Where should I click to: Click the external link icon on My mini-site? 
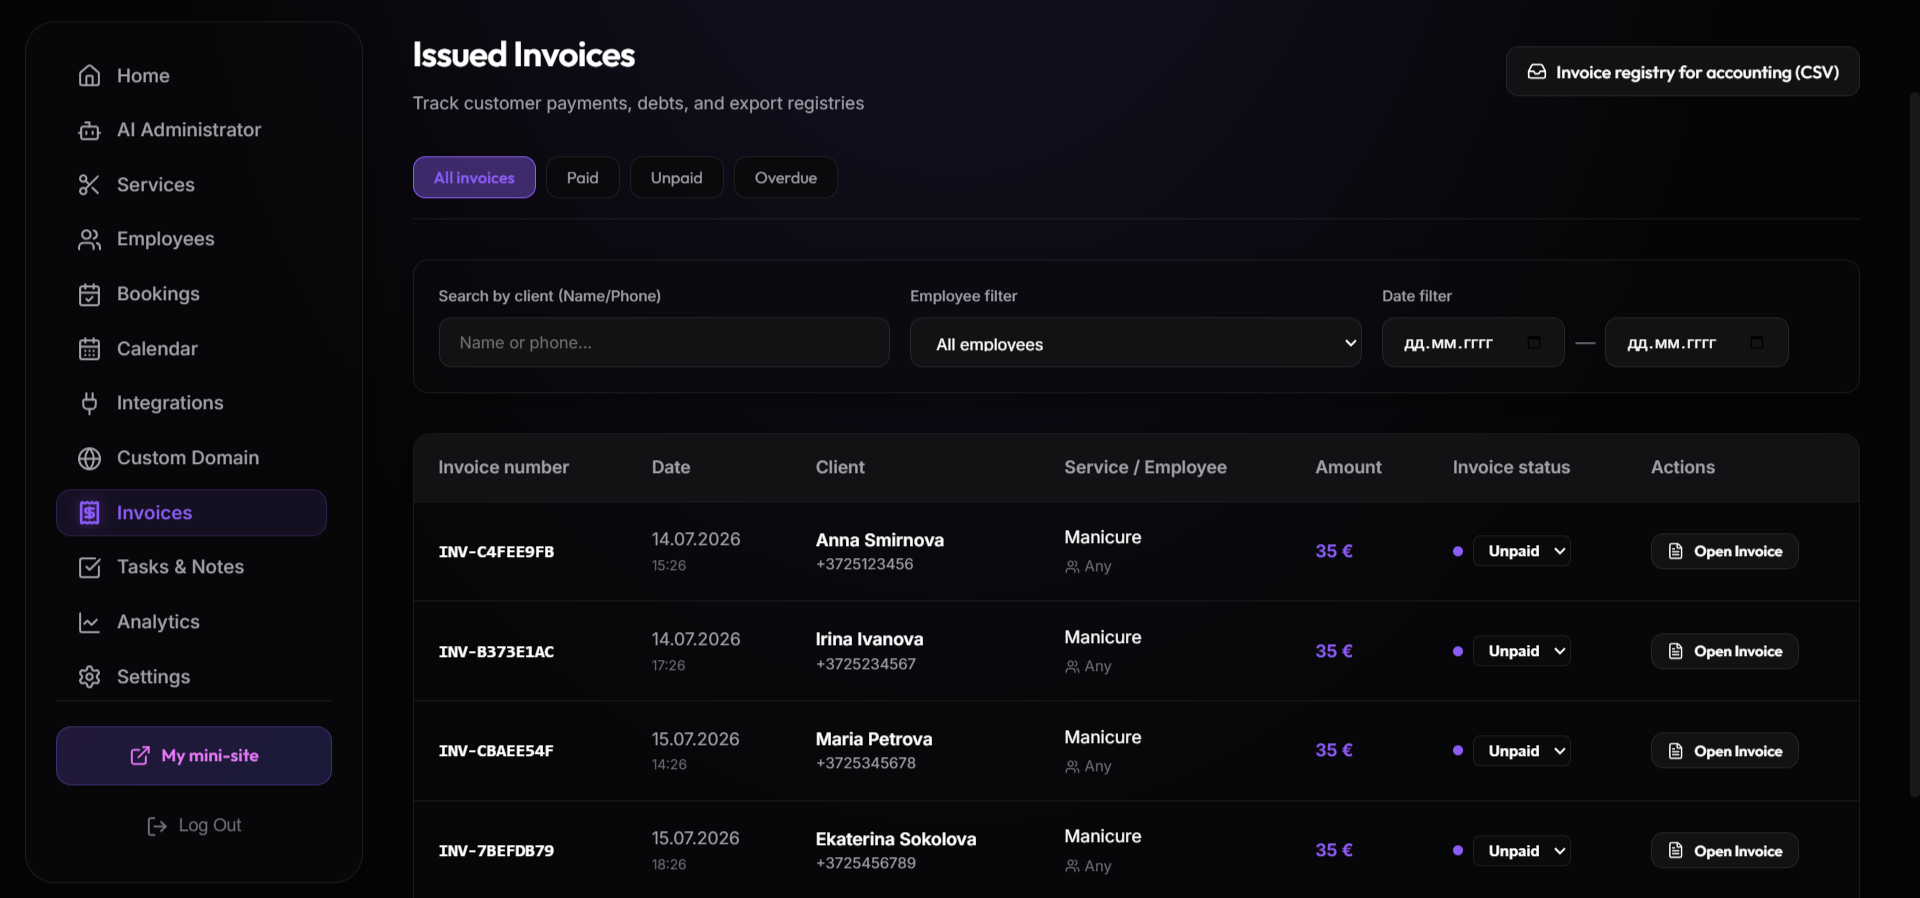140,756
